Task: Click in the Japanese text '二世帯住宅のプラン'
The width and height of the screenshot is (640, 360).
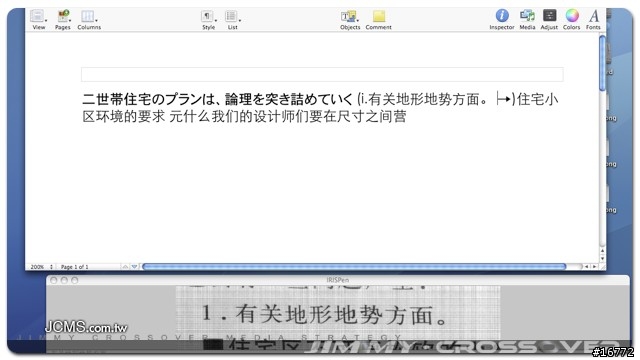Action: (x=142, y=99)
